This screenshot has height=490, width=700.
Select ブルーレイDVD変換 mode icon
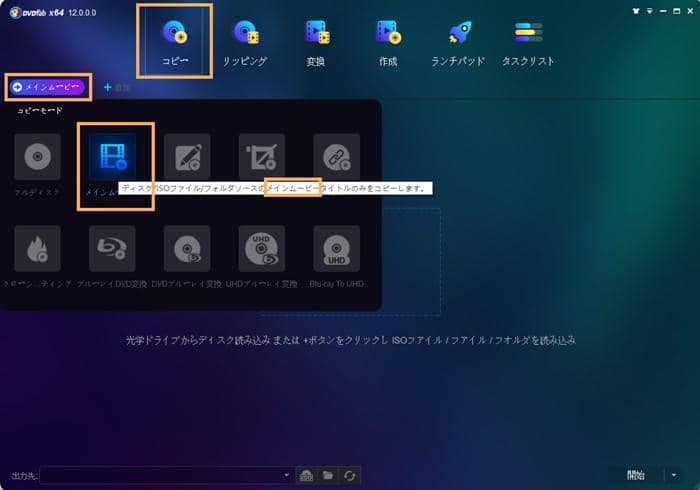coord(112,249)
